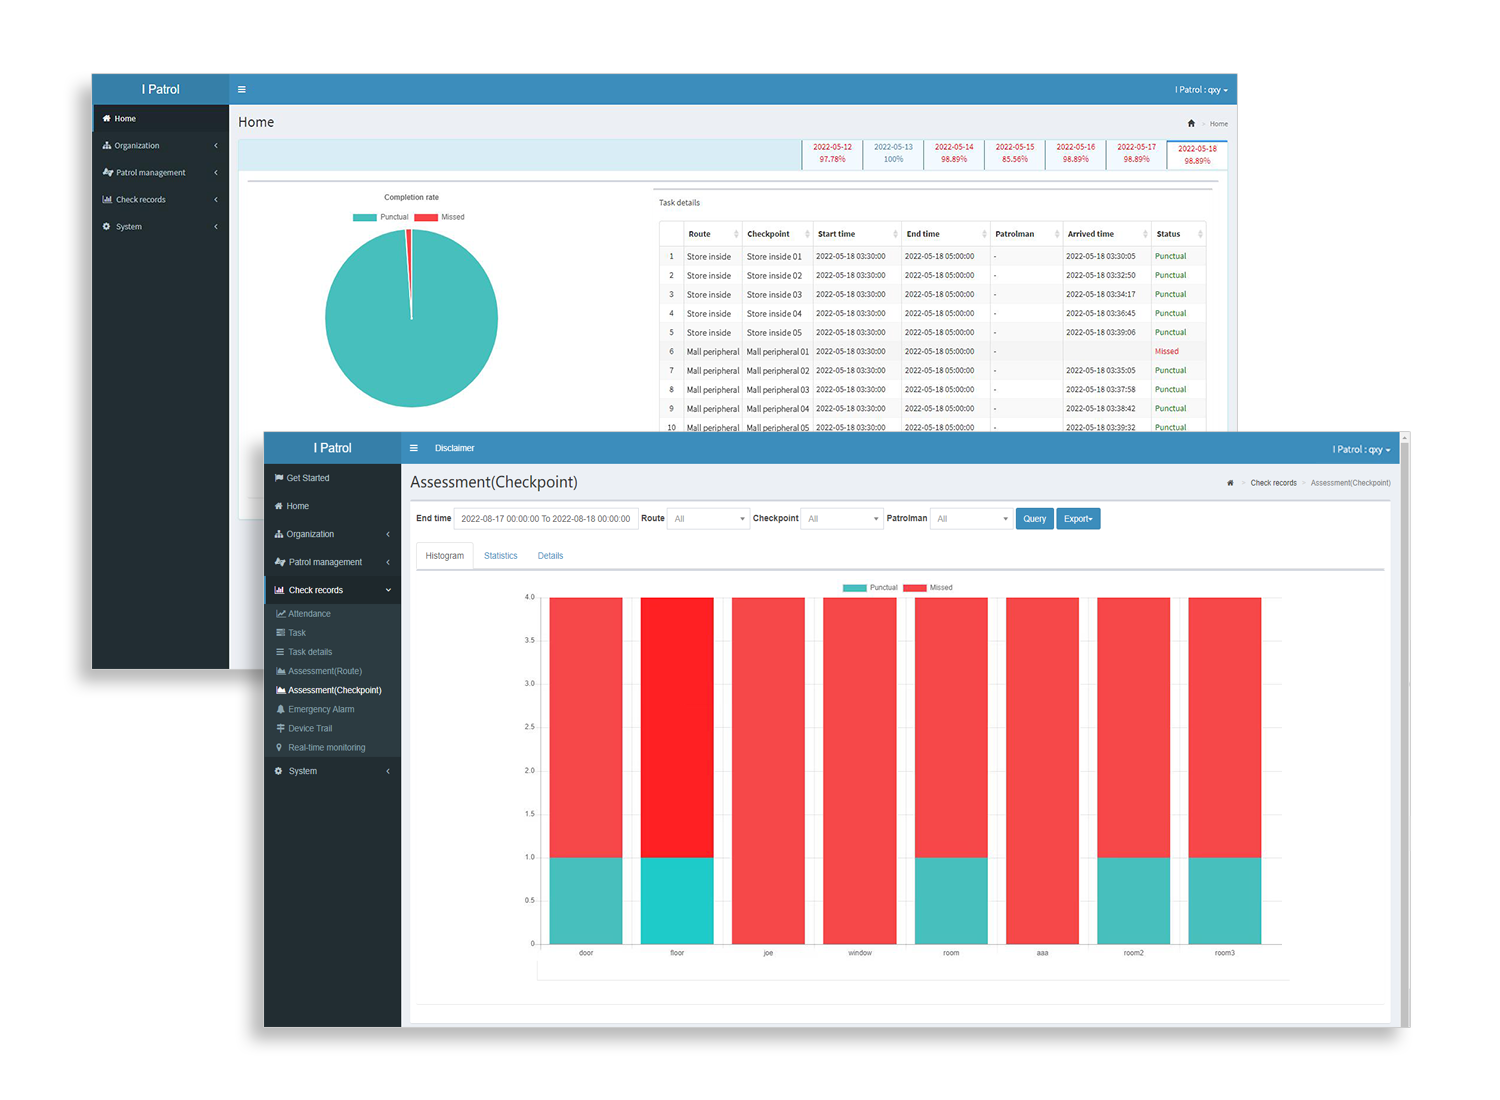Click the home breadcrumb icon near Check records
The image size is (1500, 1100).
[x=1230, y=483]
